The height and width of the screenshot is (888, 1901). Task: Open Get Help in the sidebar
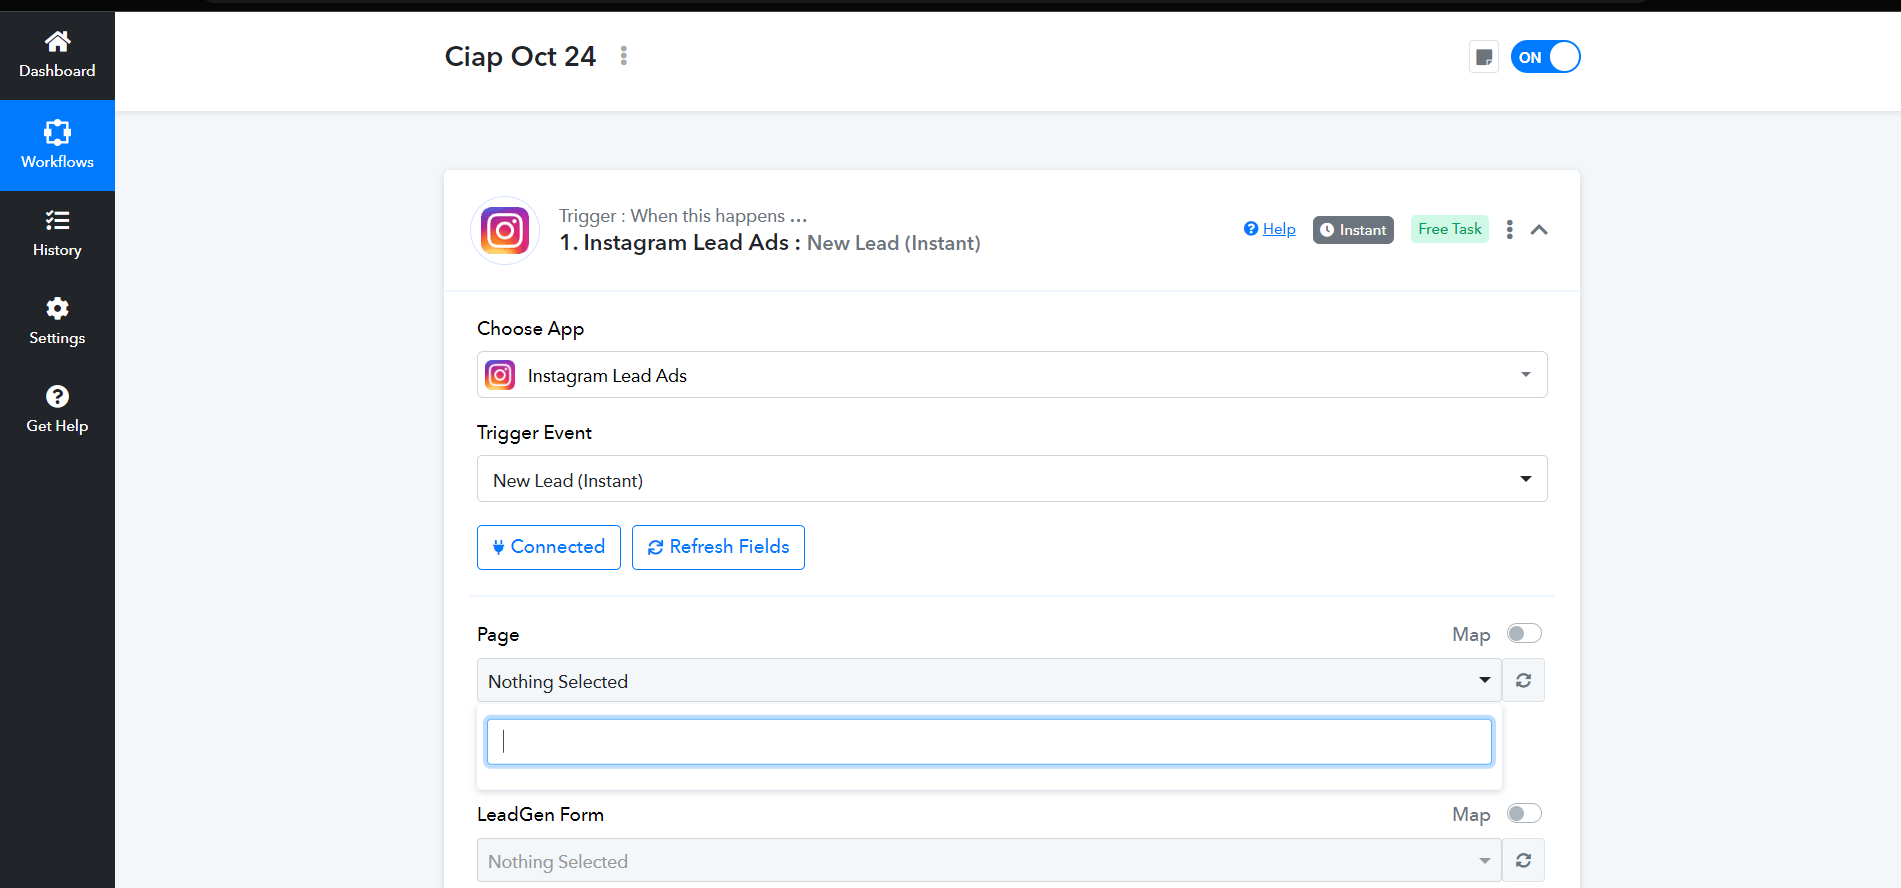coord(57,410)
